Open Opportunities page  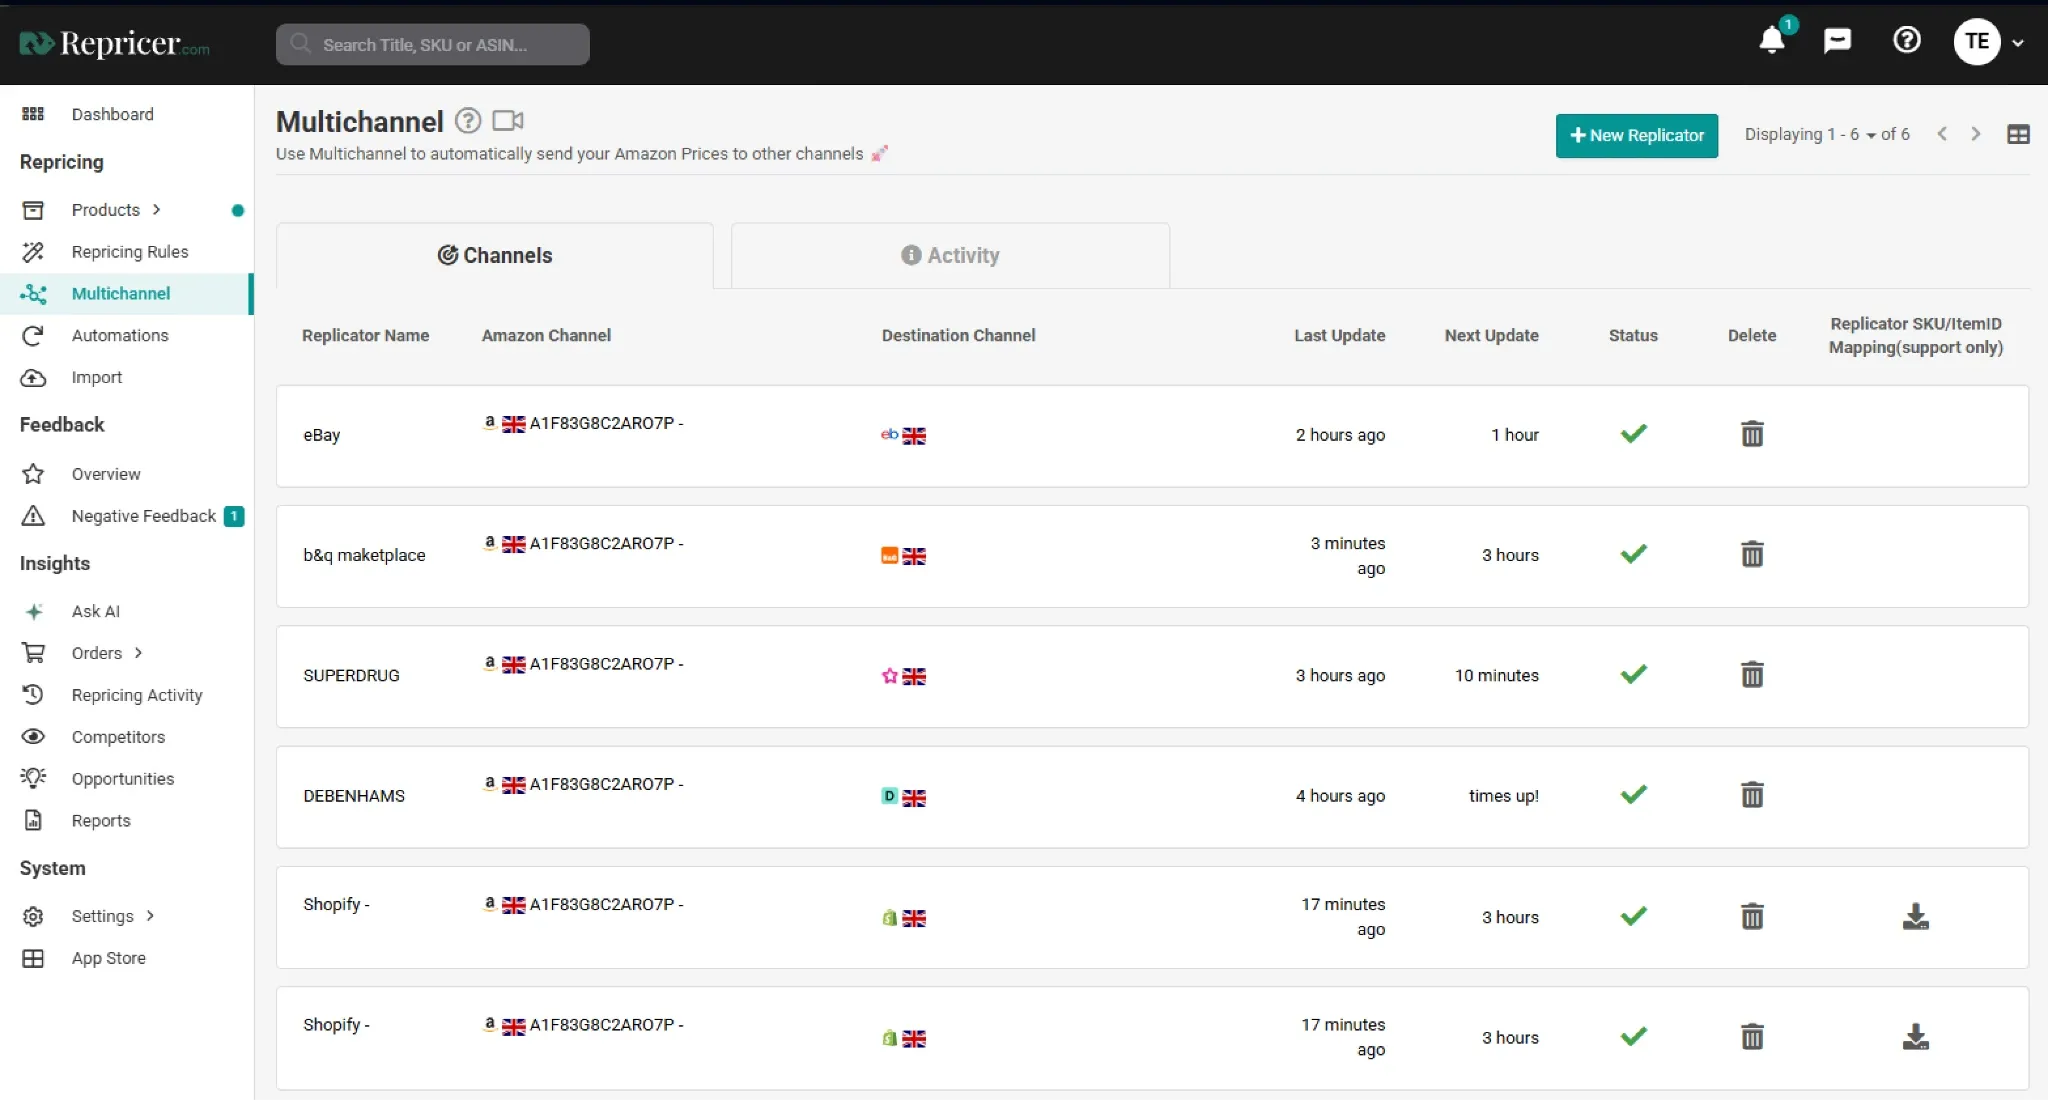123,779
